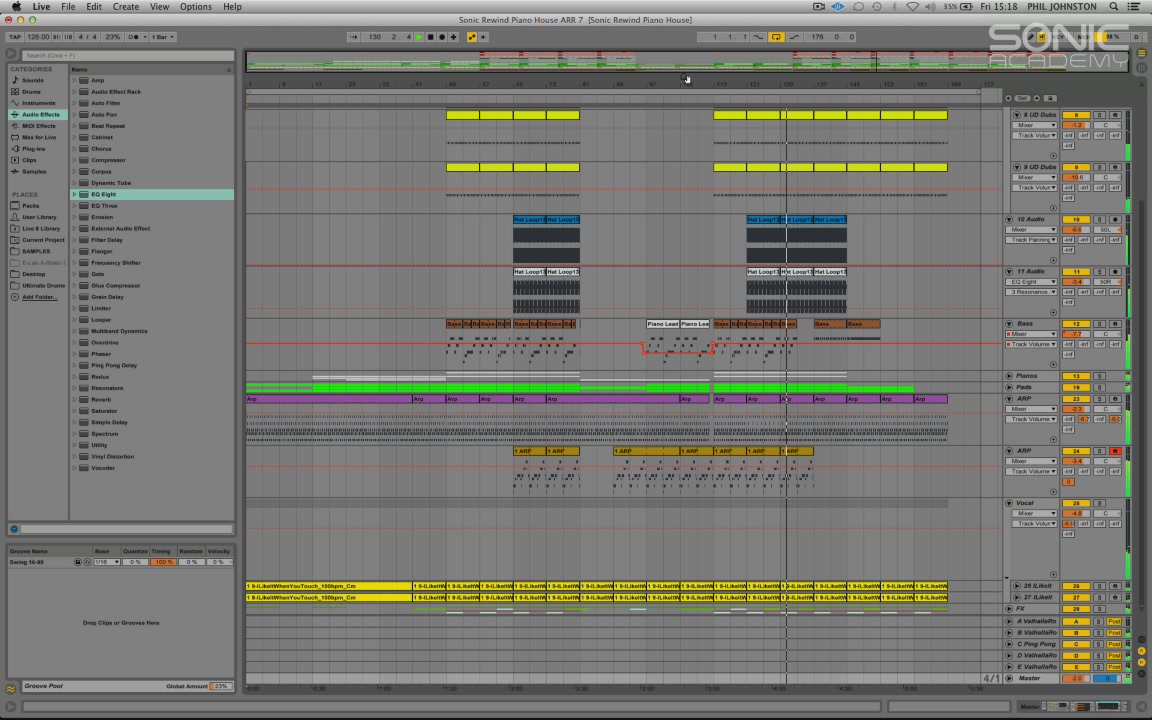Image resolution: width=1152 pixels, height=720 pixels.
Task: Open the File menu
Action: coord(68,7)
